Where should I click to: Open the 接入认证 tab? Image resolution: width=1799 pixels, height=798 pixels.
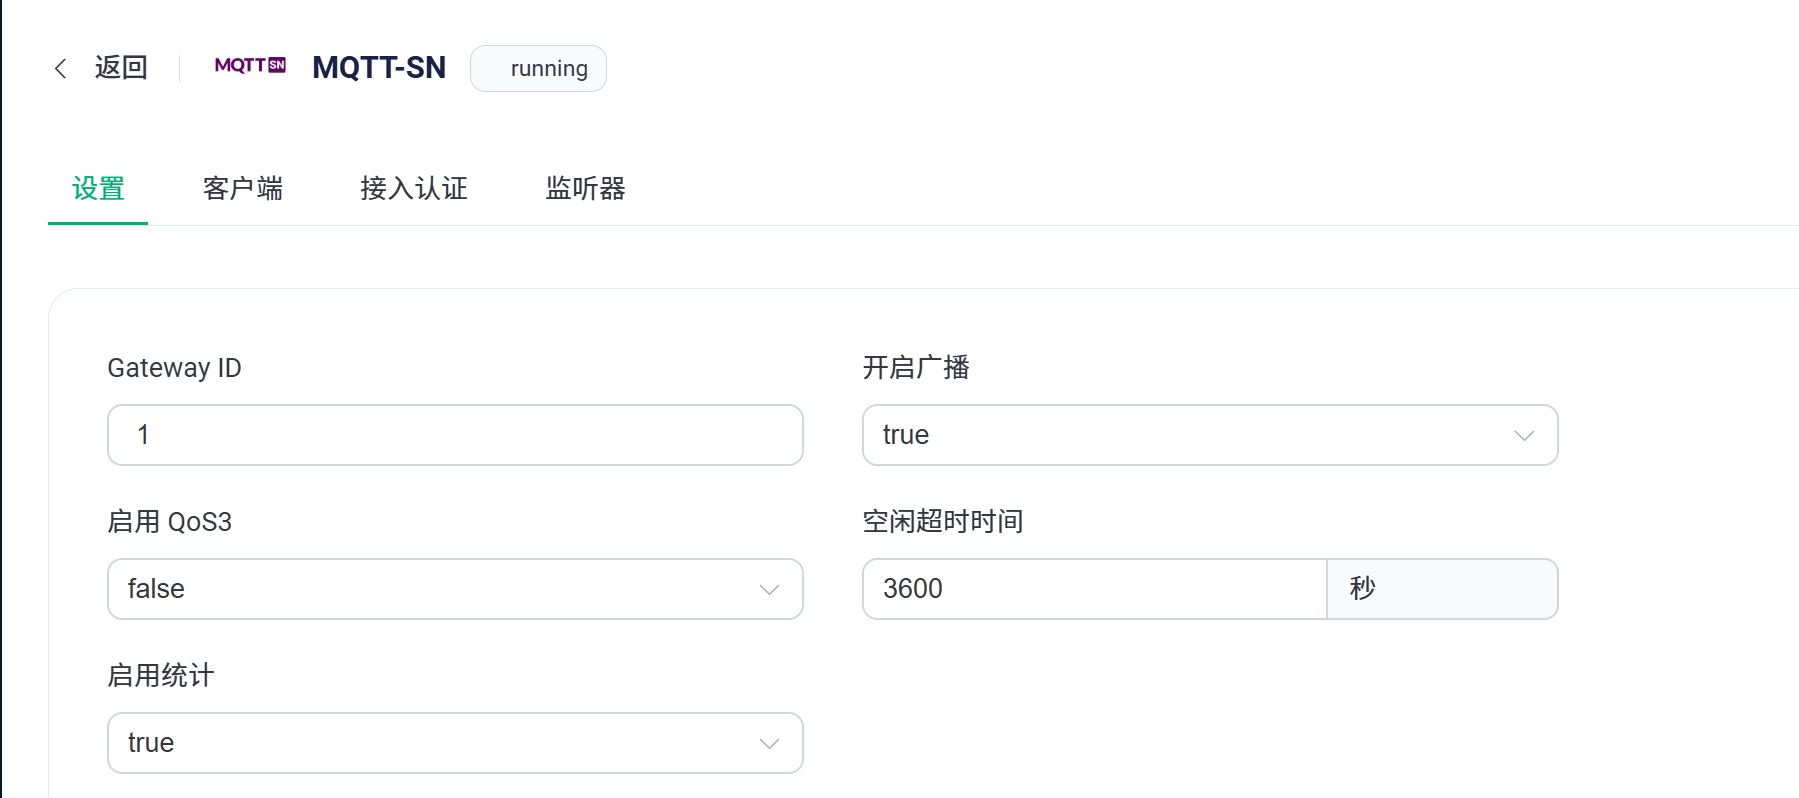[414, 188]
